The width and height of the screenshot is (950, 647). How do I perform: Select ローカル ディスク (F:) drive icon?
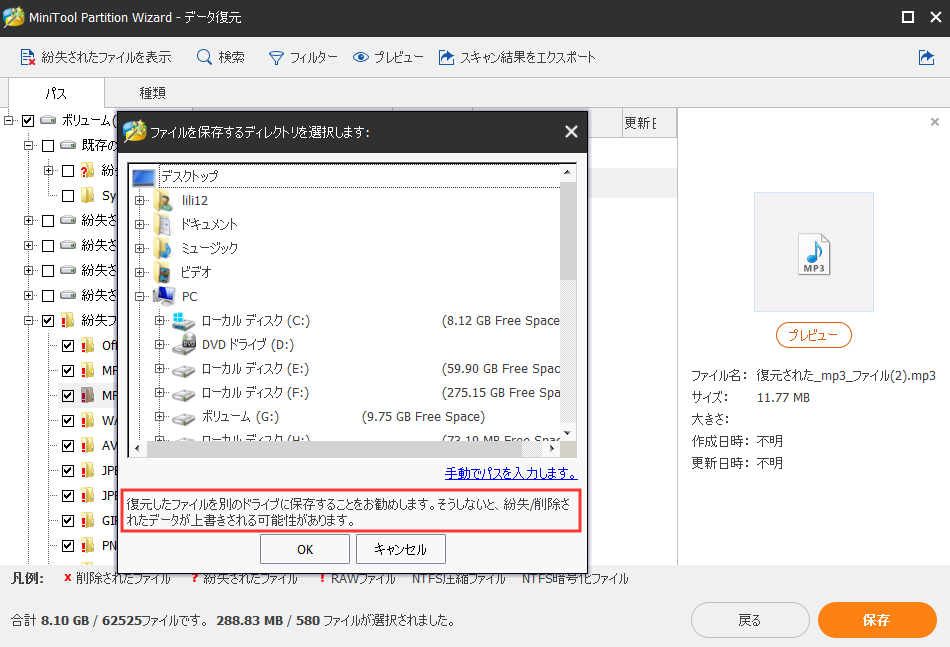(x=183, y=393)
